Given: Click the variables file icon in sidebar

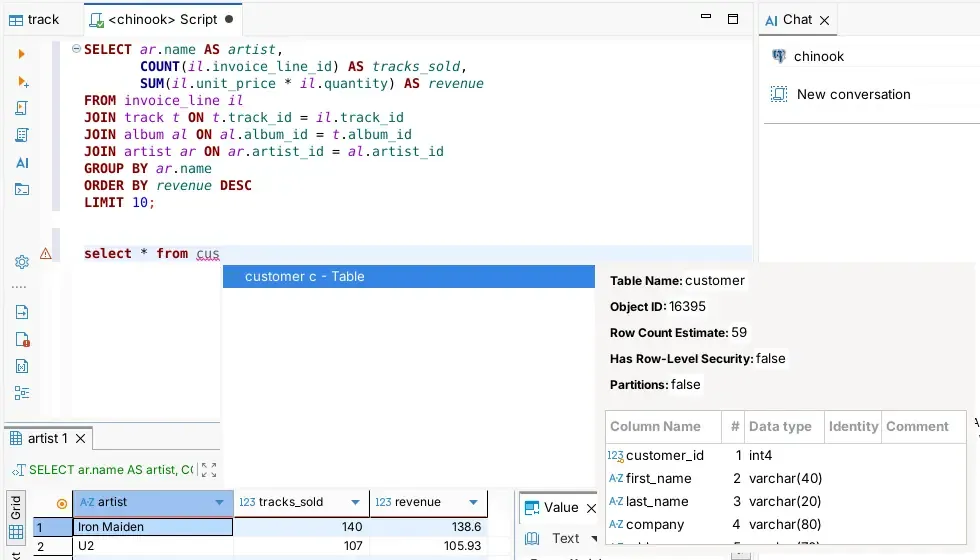Looking at the screenshot, I should click(x=22, y=366).
